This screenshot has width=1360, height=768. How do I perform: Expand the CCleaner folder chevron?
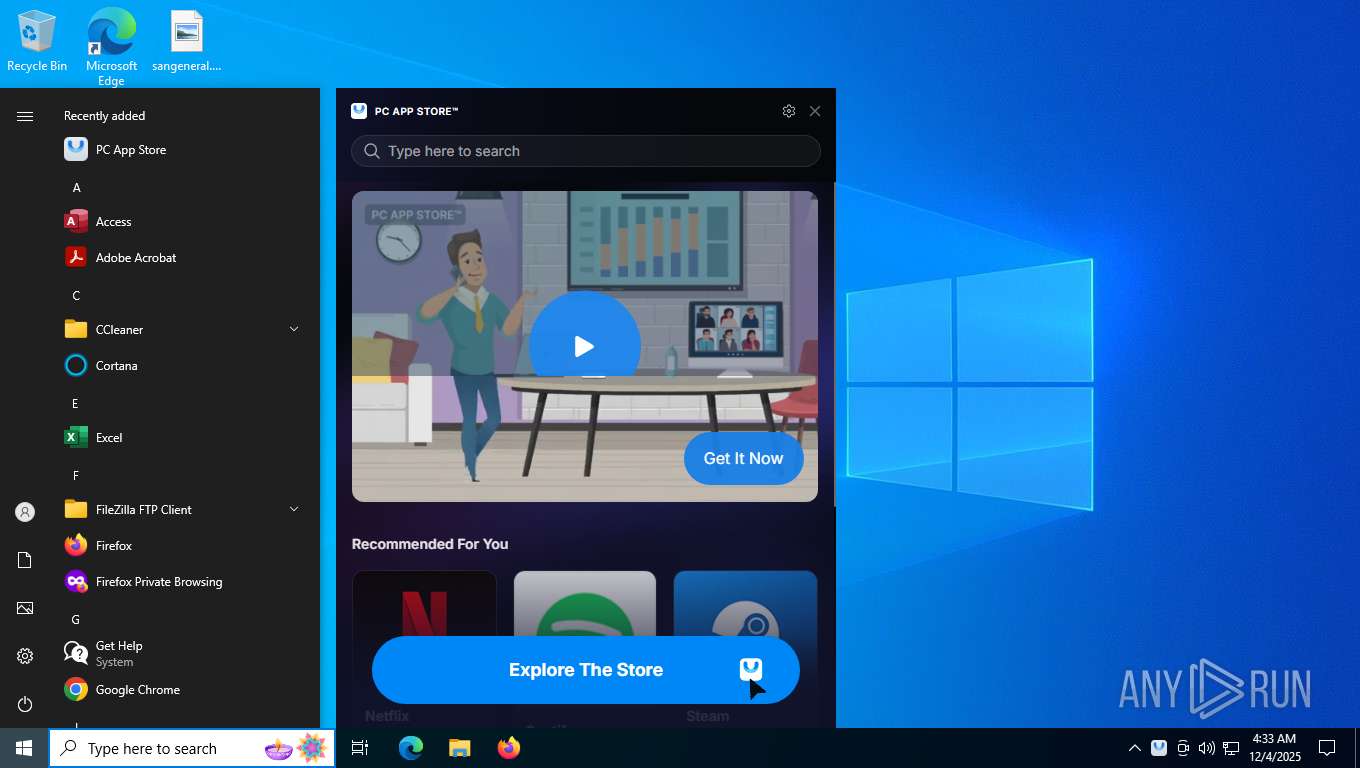(294, 329)
